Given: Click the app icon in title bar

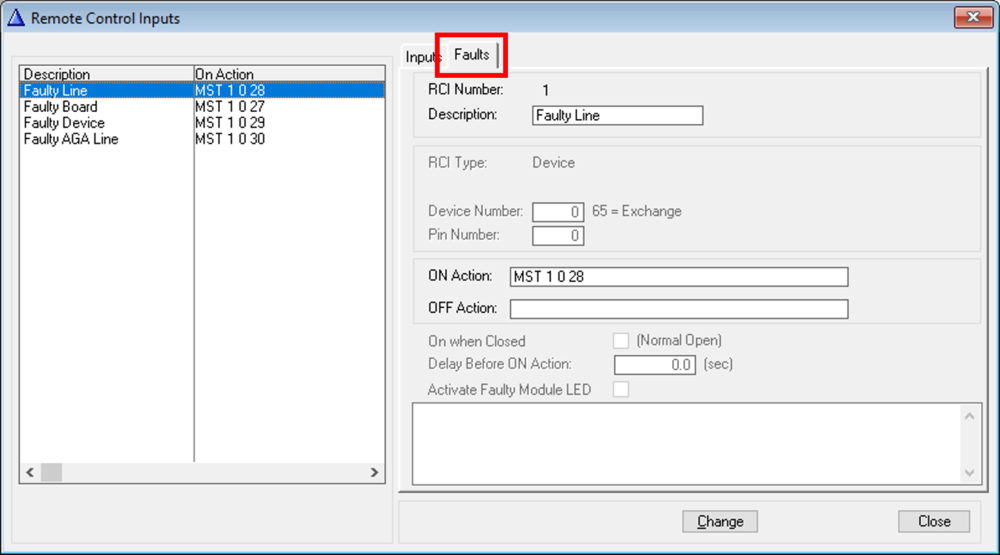Looking at the screenshot, I should coord(15,18).
